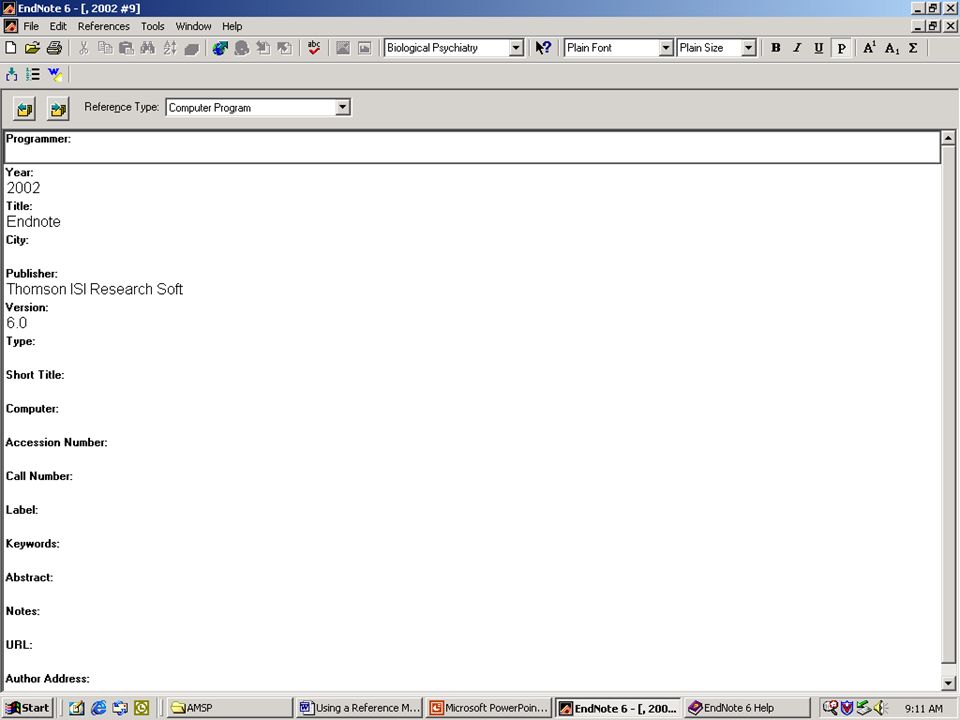Screen dimensions: 960x720
Task: Toggle Superscript formatting
Action: tap(869, 48)
